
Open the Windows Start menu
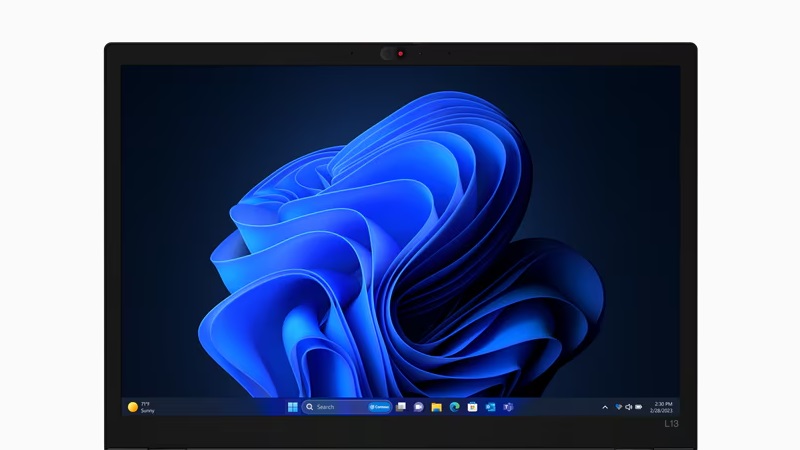(x=292, y=407)
